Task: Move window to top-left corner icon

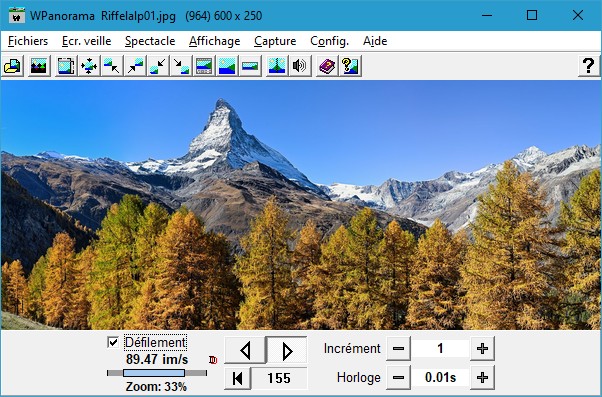Action: 112,66
